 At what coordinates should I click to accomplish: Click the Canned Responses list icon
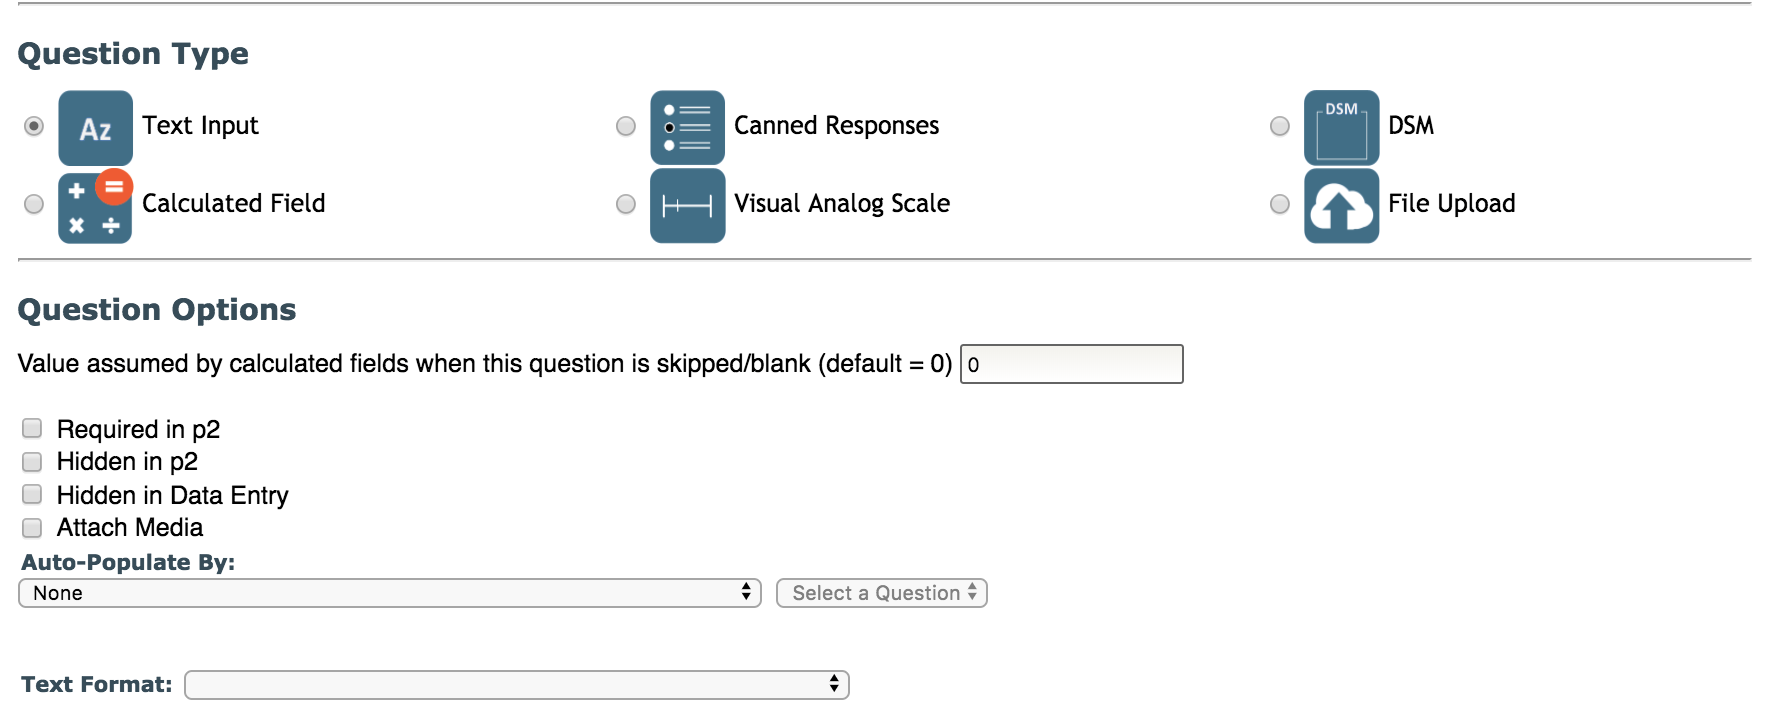(x=687, y=128)
